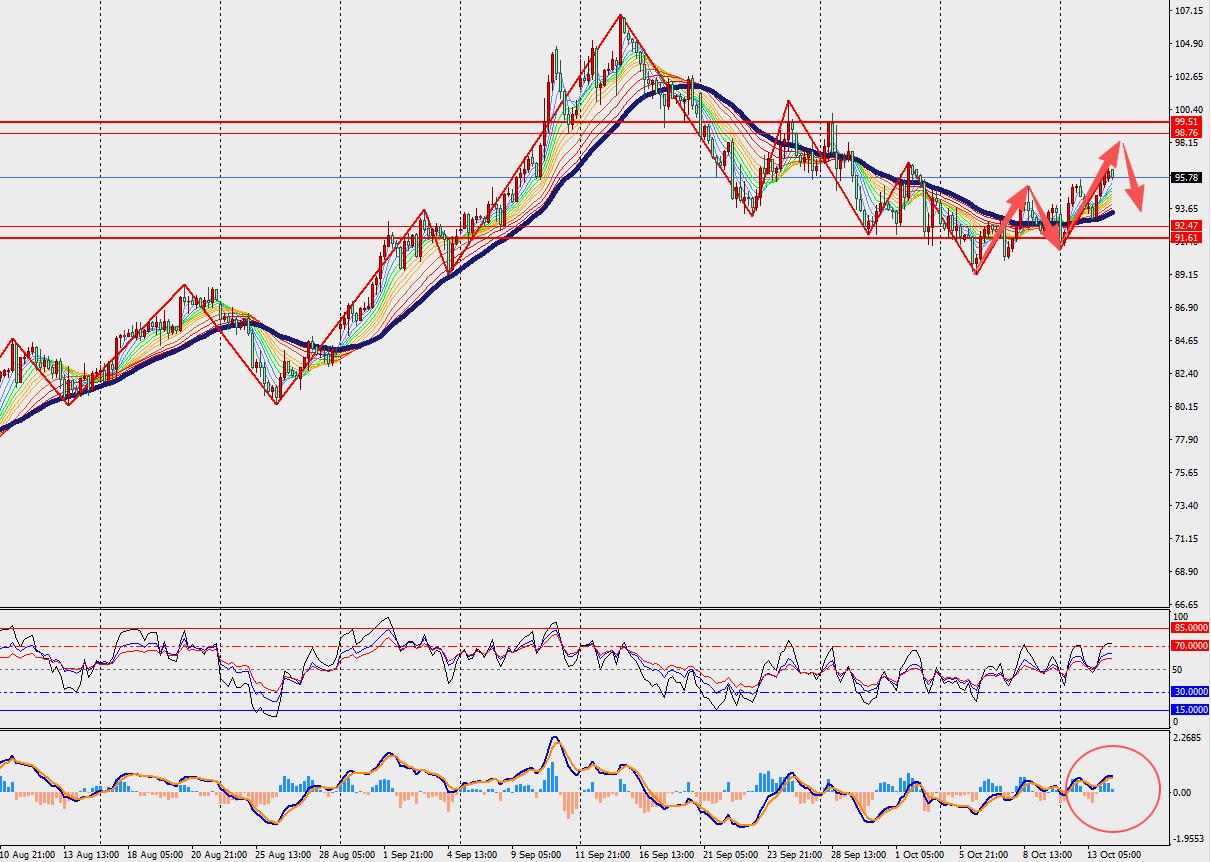The width and height of the screenshot is (1211, 862).
Task: Click the 20 Aug 21:00 time label
Action: (x=219, y=855)
